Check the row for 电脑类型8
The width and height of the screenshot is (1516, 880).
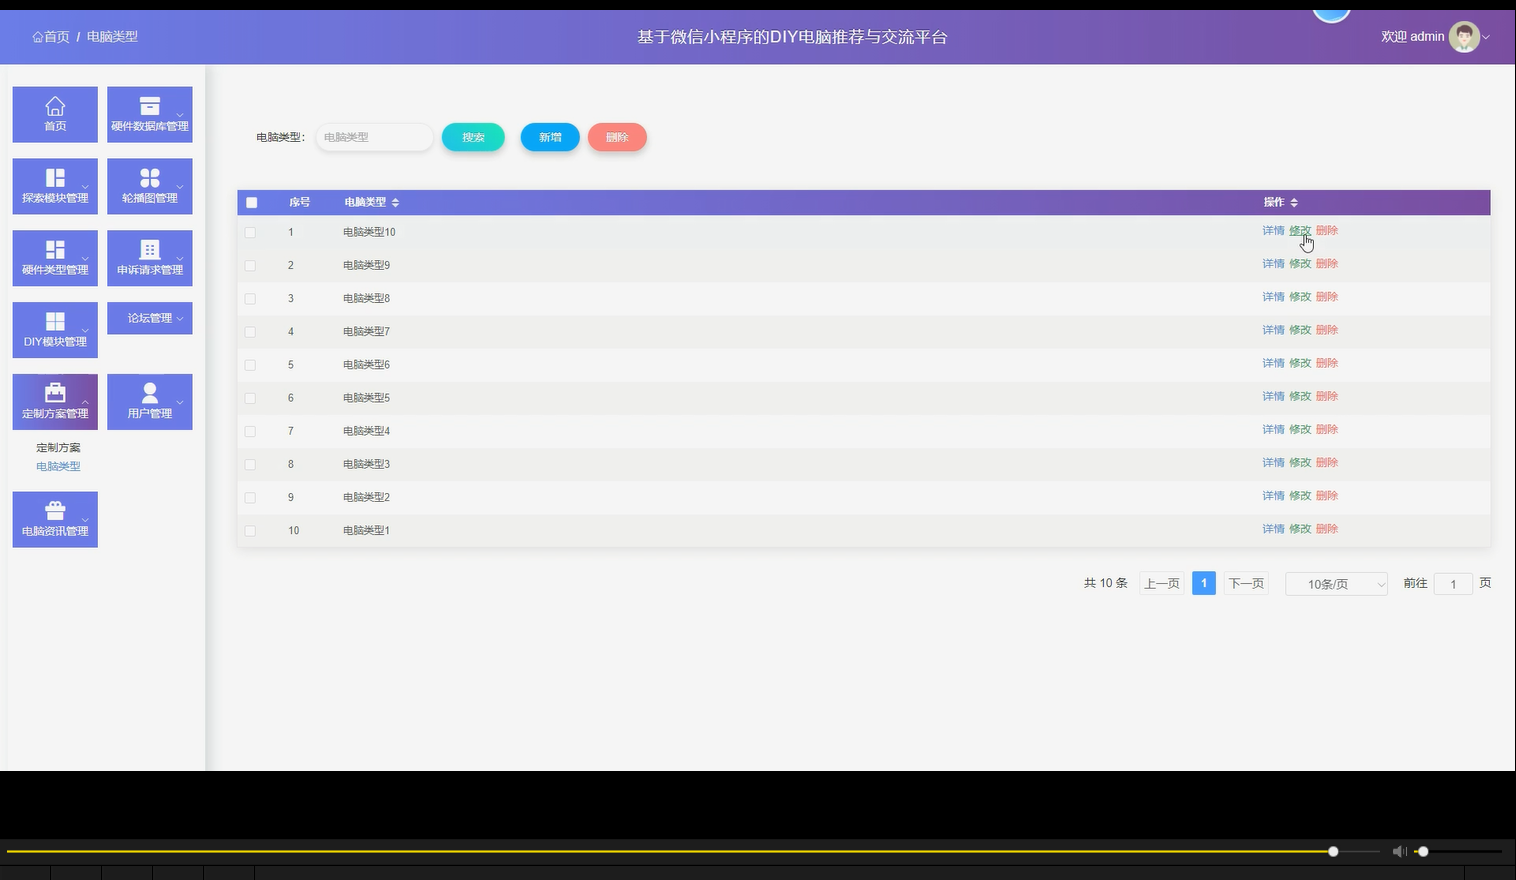click(250, 299)
